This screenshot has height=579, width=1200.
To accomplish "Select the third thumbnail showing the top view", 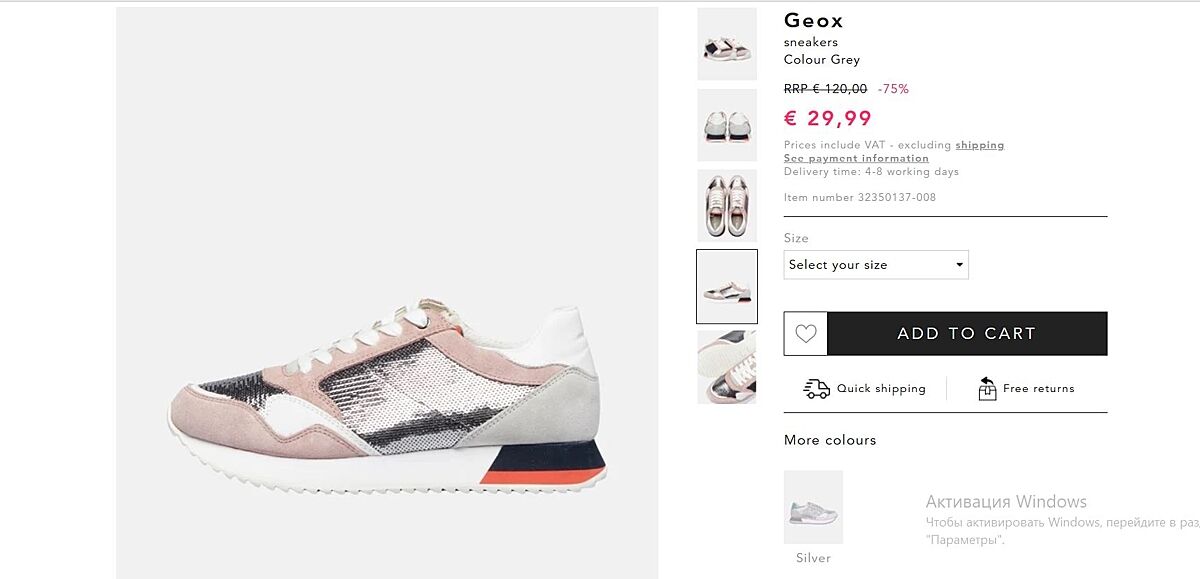I will point(727,206).
